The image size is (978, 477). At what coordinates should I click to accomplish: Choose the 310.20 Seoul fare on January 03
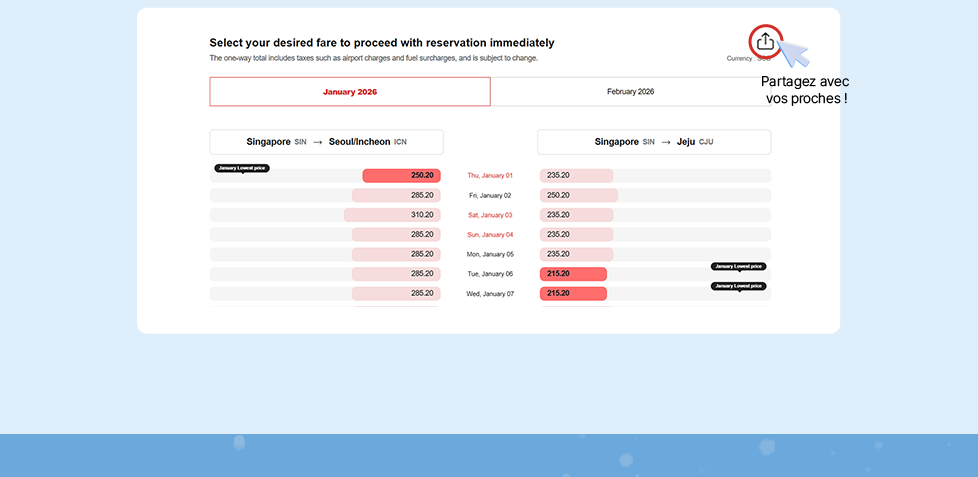click(392, 215)
